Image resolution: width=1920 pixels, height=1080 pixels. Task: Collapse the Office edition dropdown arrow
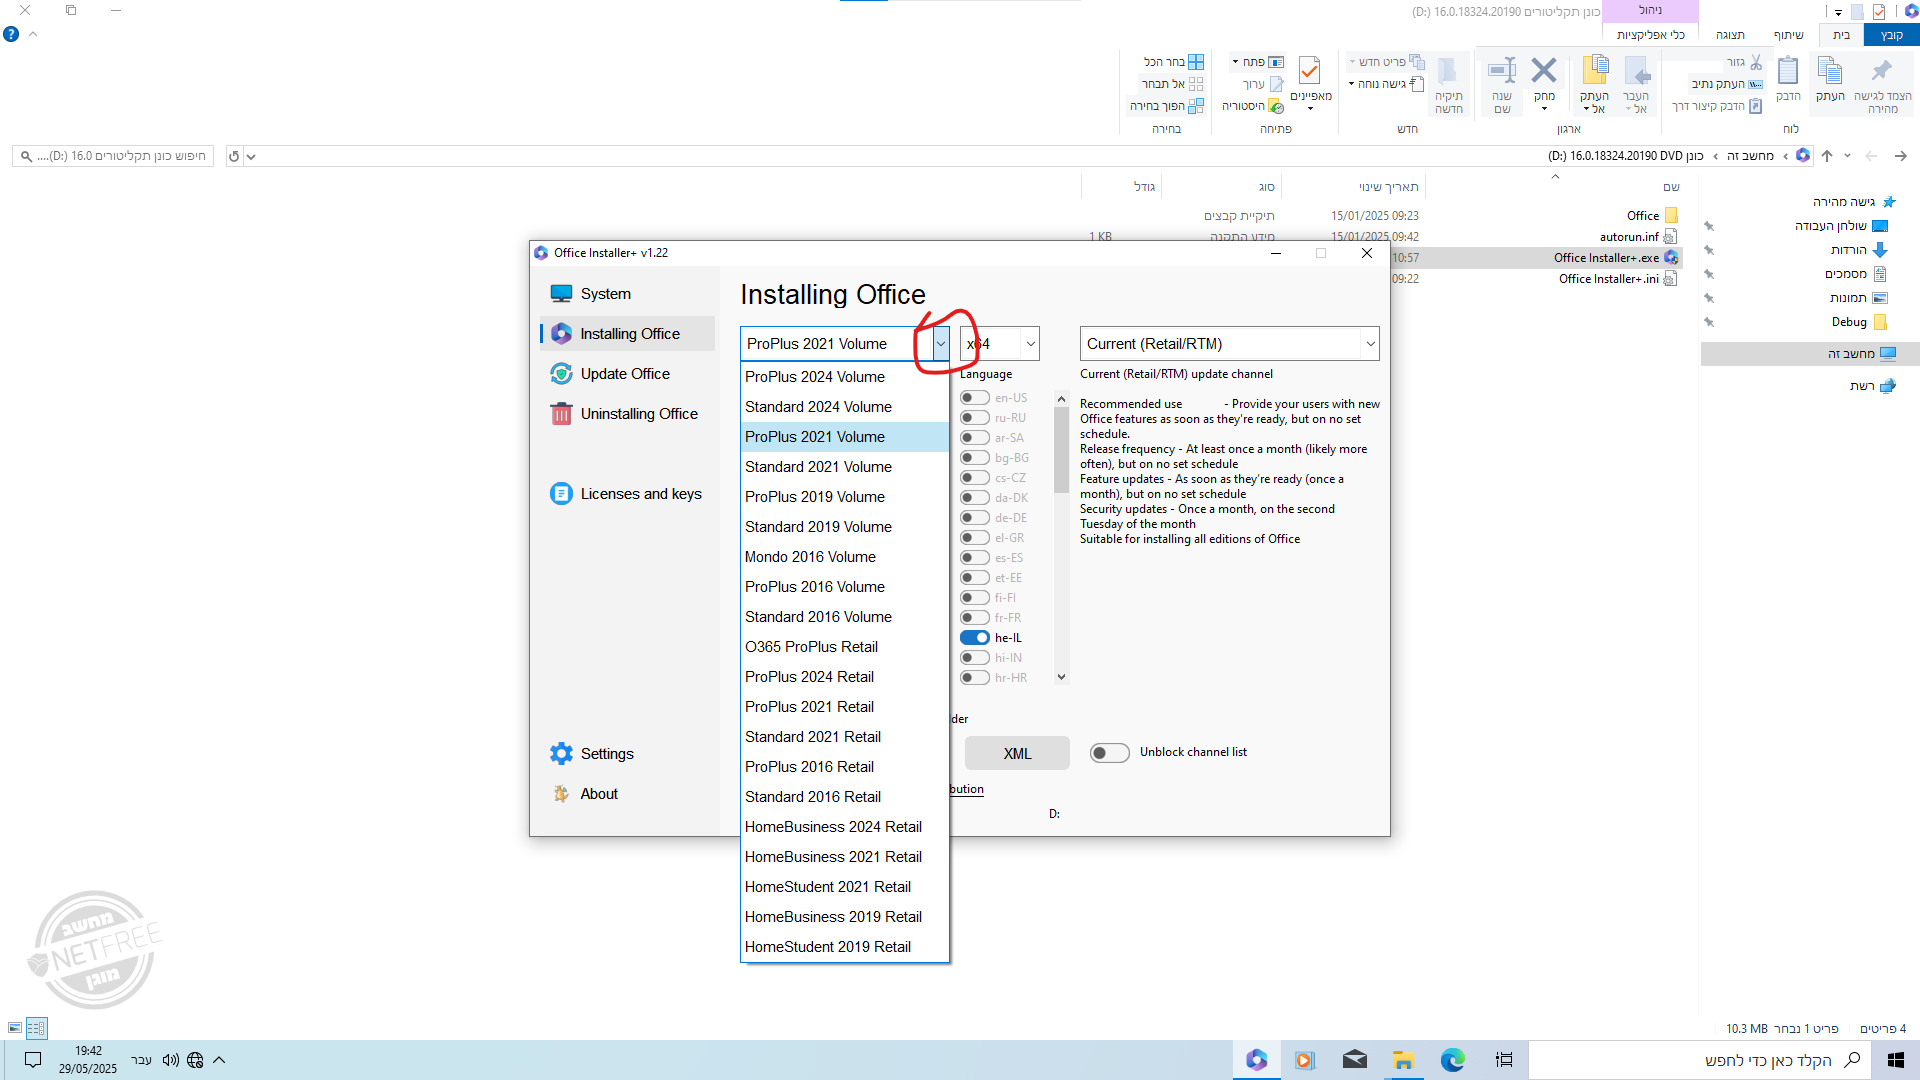(940, 344)
